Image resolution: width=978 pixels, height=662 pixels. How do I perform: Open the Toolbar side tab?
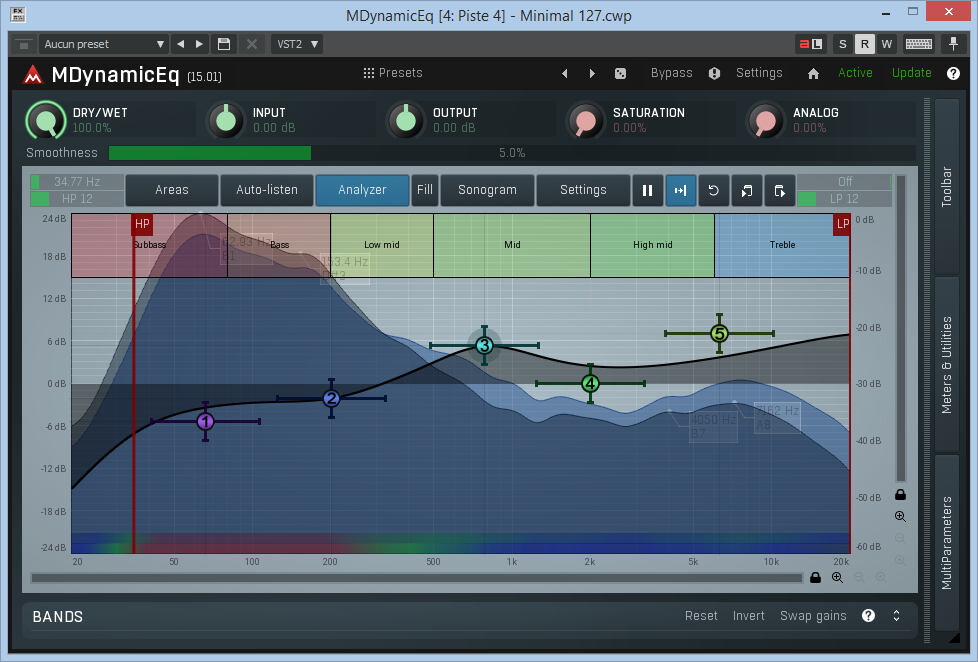[946, 186]
